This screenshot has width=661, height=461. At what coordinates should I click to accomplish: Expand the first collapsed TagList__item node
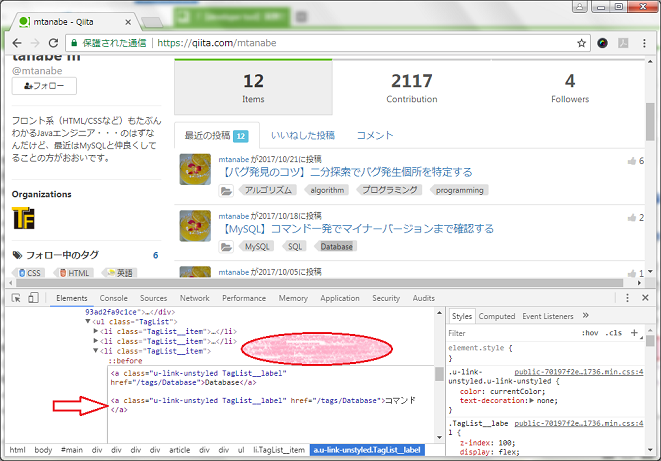point(96,331)
